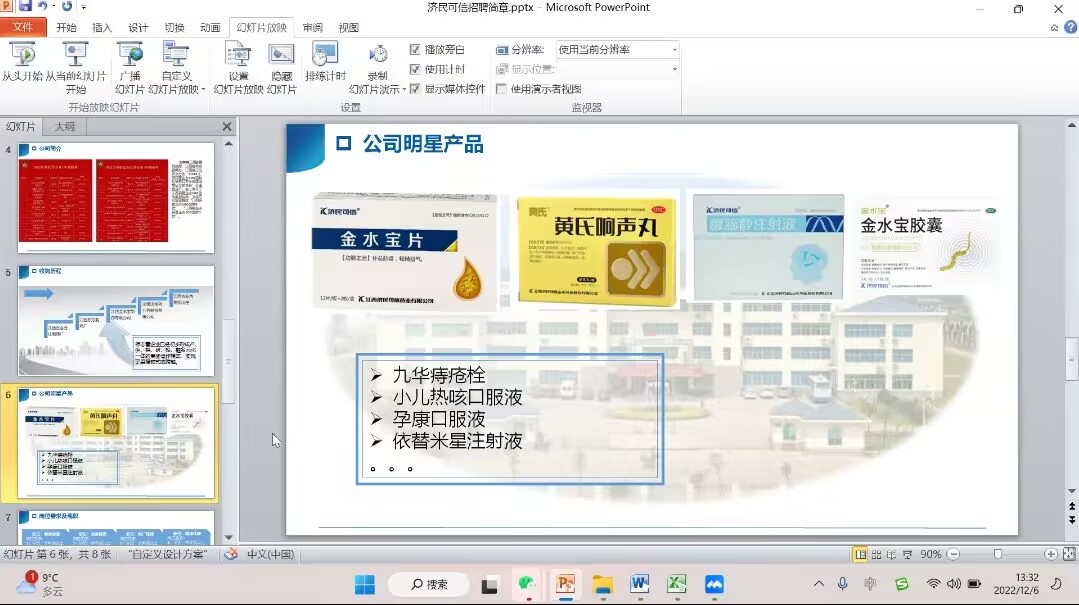
Task: Toggle the Use Timings (使用计时) checkbox
Action: click(x=415, y=69)
